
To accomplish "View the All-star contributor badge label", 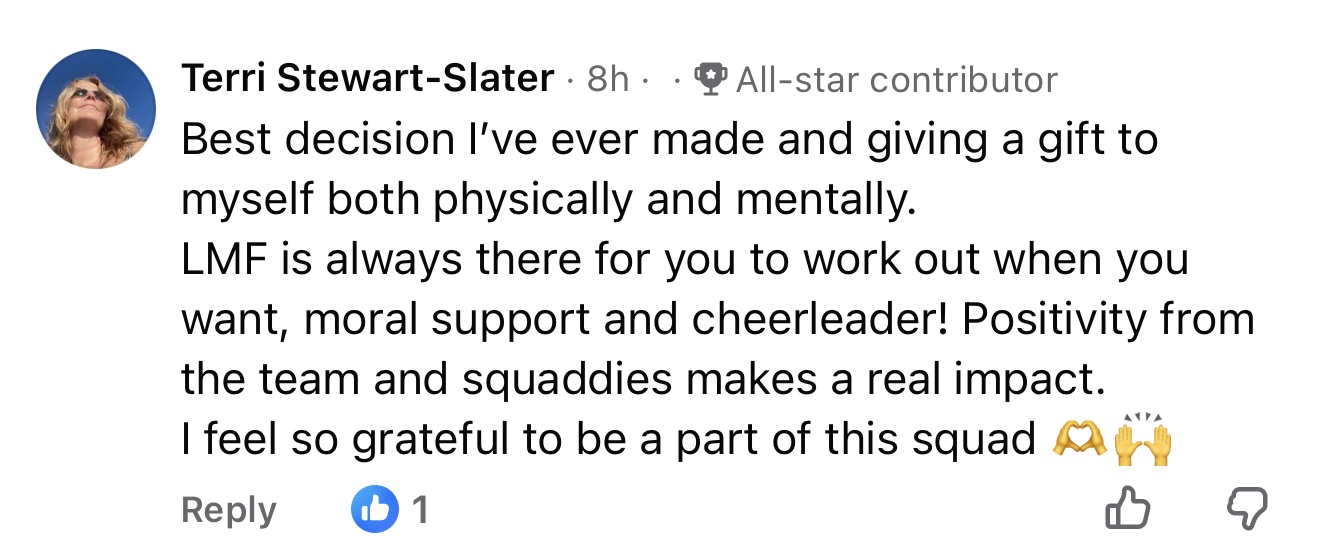I will click(896, 79).
